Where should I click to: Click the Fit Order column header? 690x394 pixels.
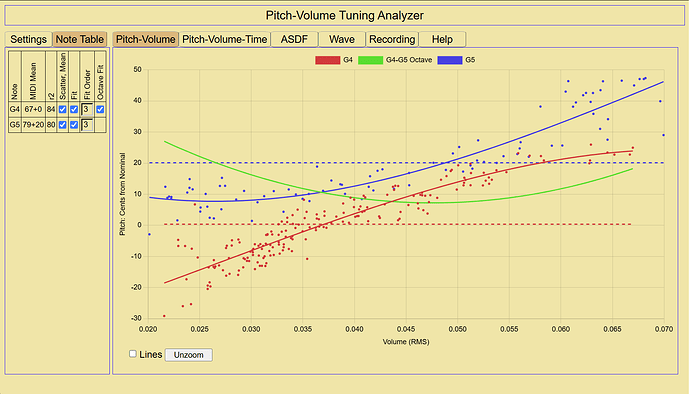[x=87, y=85]
